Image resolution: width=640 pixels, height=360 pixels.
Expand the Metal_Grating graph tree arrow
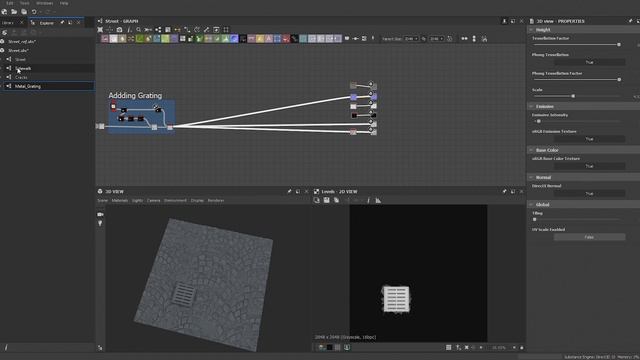pyautogui.click(x=2, y=87)
